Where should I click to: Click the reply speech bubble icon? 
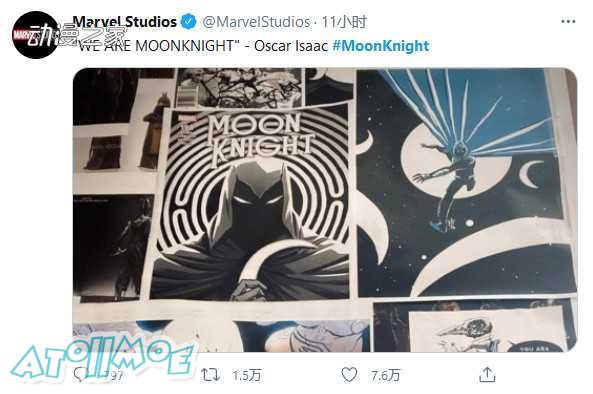click(80, 375)
